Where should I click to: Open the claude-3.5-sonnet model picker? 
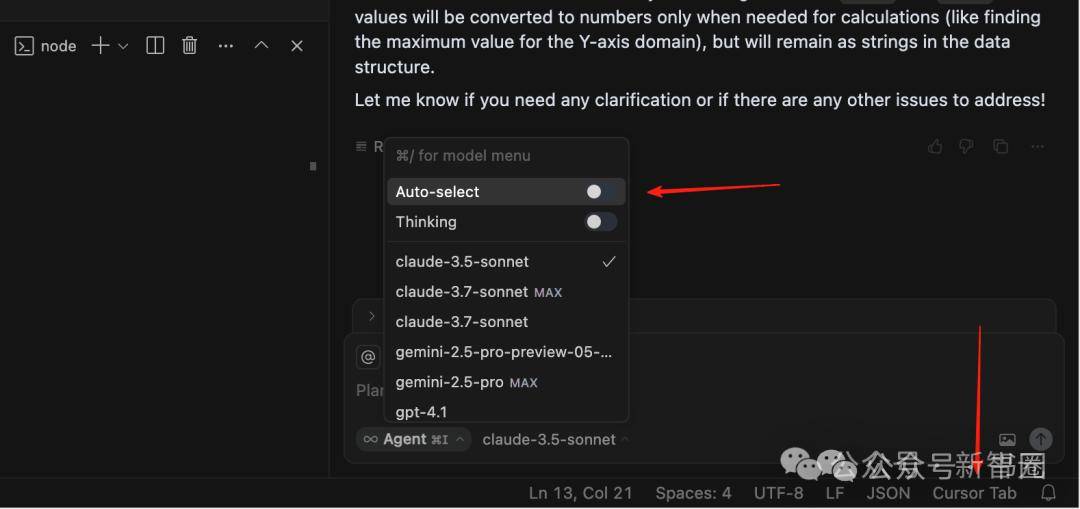click(x=555, y=439)
